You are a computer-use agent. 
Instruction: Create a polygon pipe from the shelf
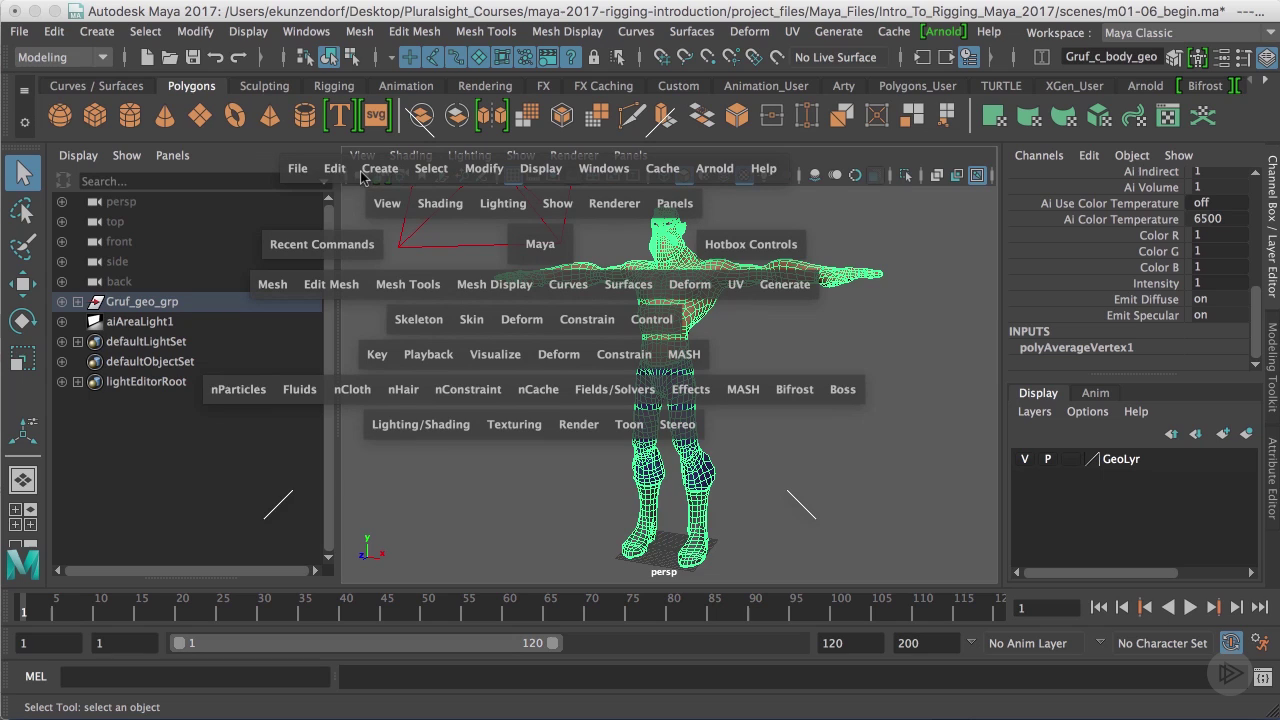[305, 116]
